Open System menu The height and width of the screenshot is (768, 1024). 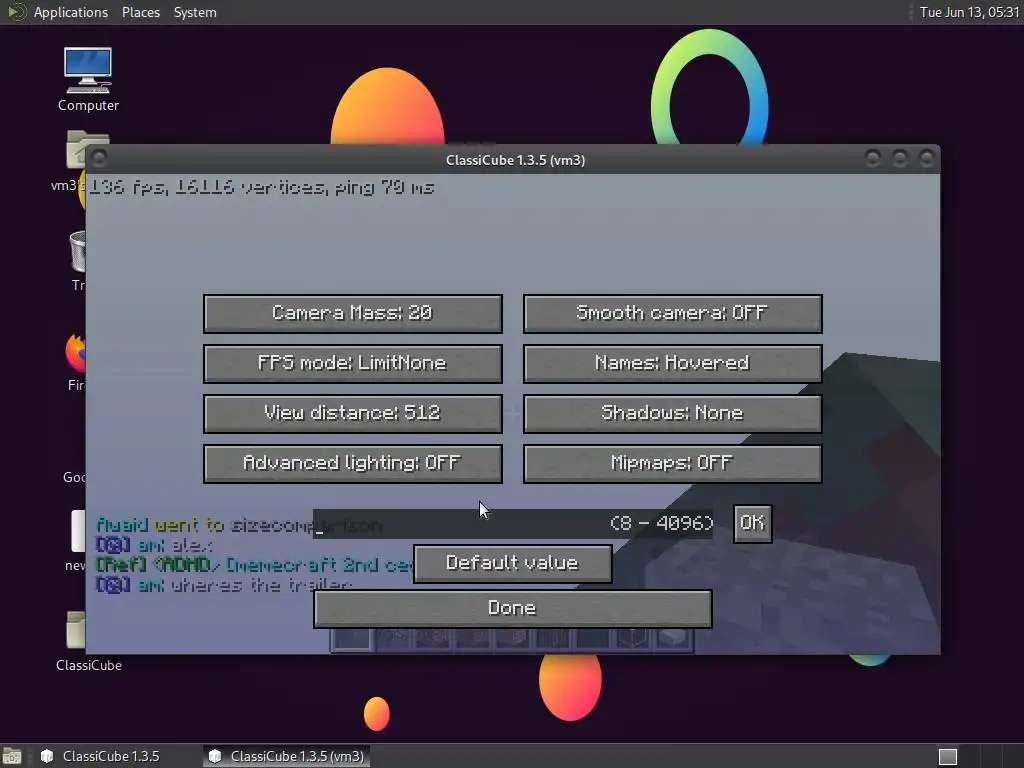(195, 12)
